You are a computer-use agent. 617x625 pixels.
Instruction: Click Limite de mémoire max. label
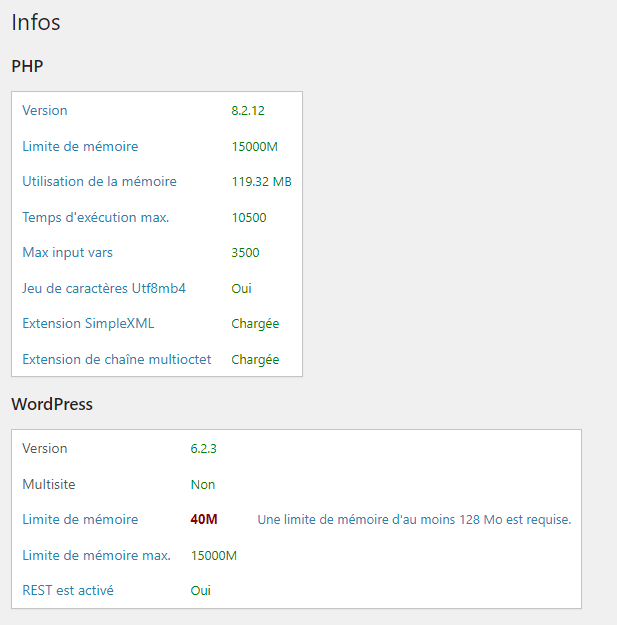tap(96, 555)
